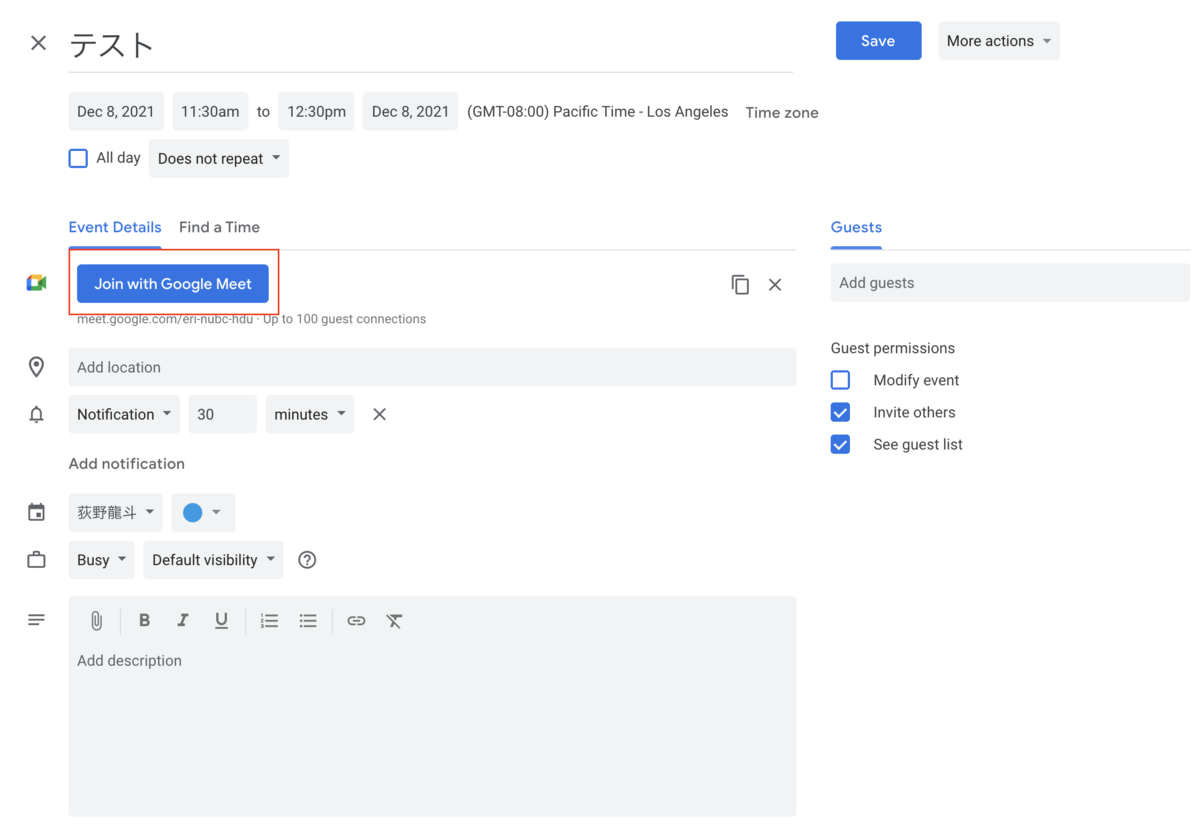Select the Guests tab
Screen dimensions: 1200x837
856,227
